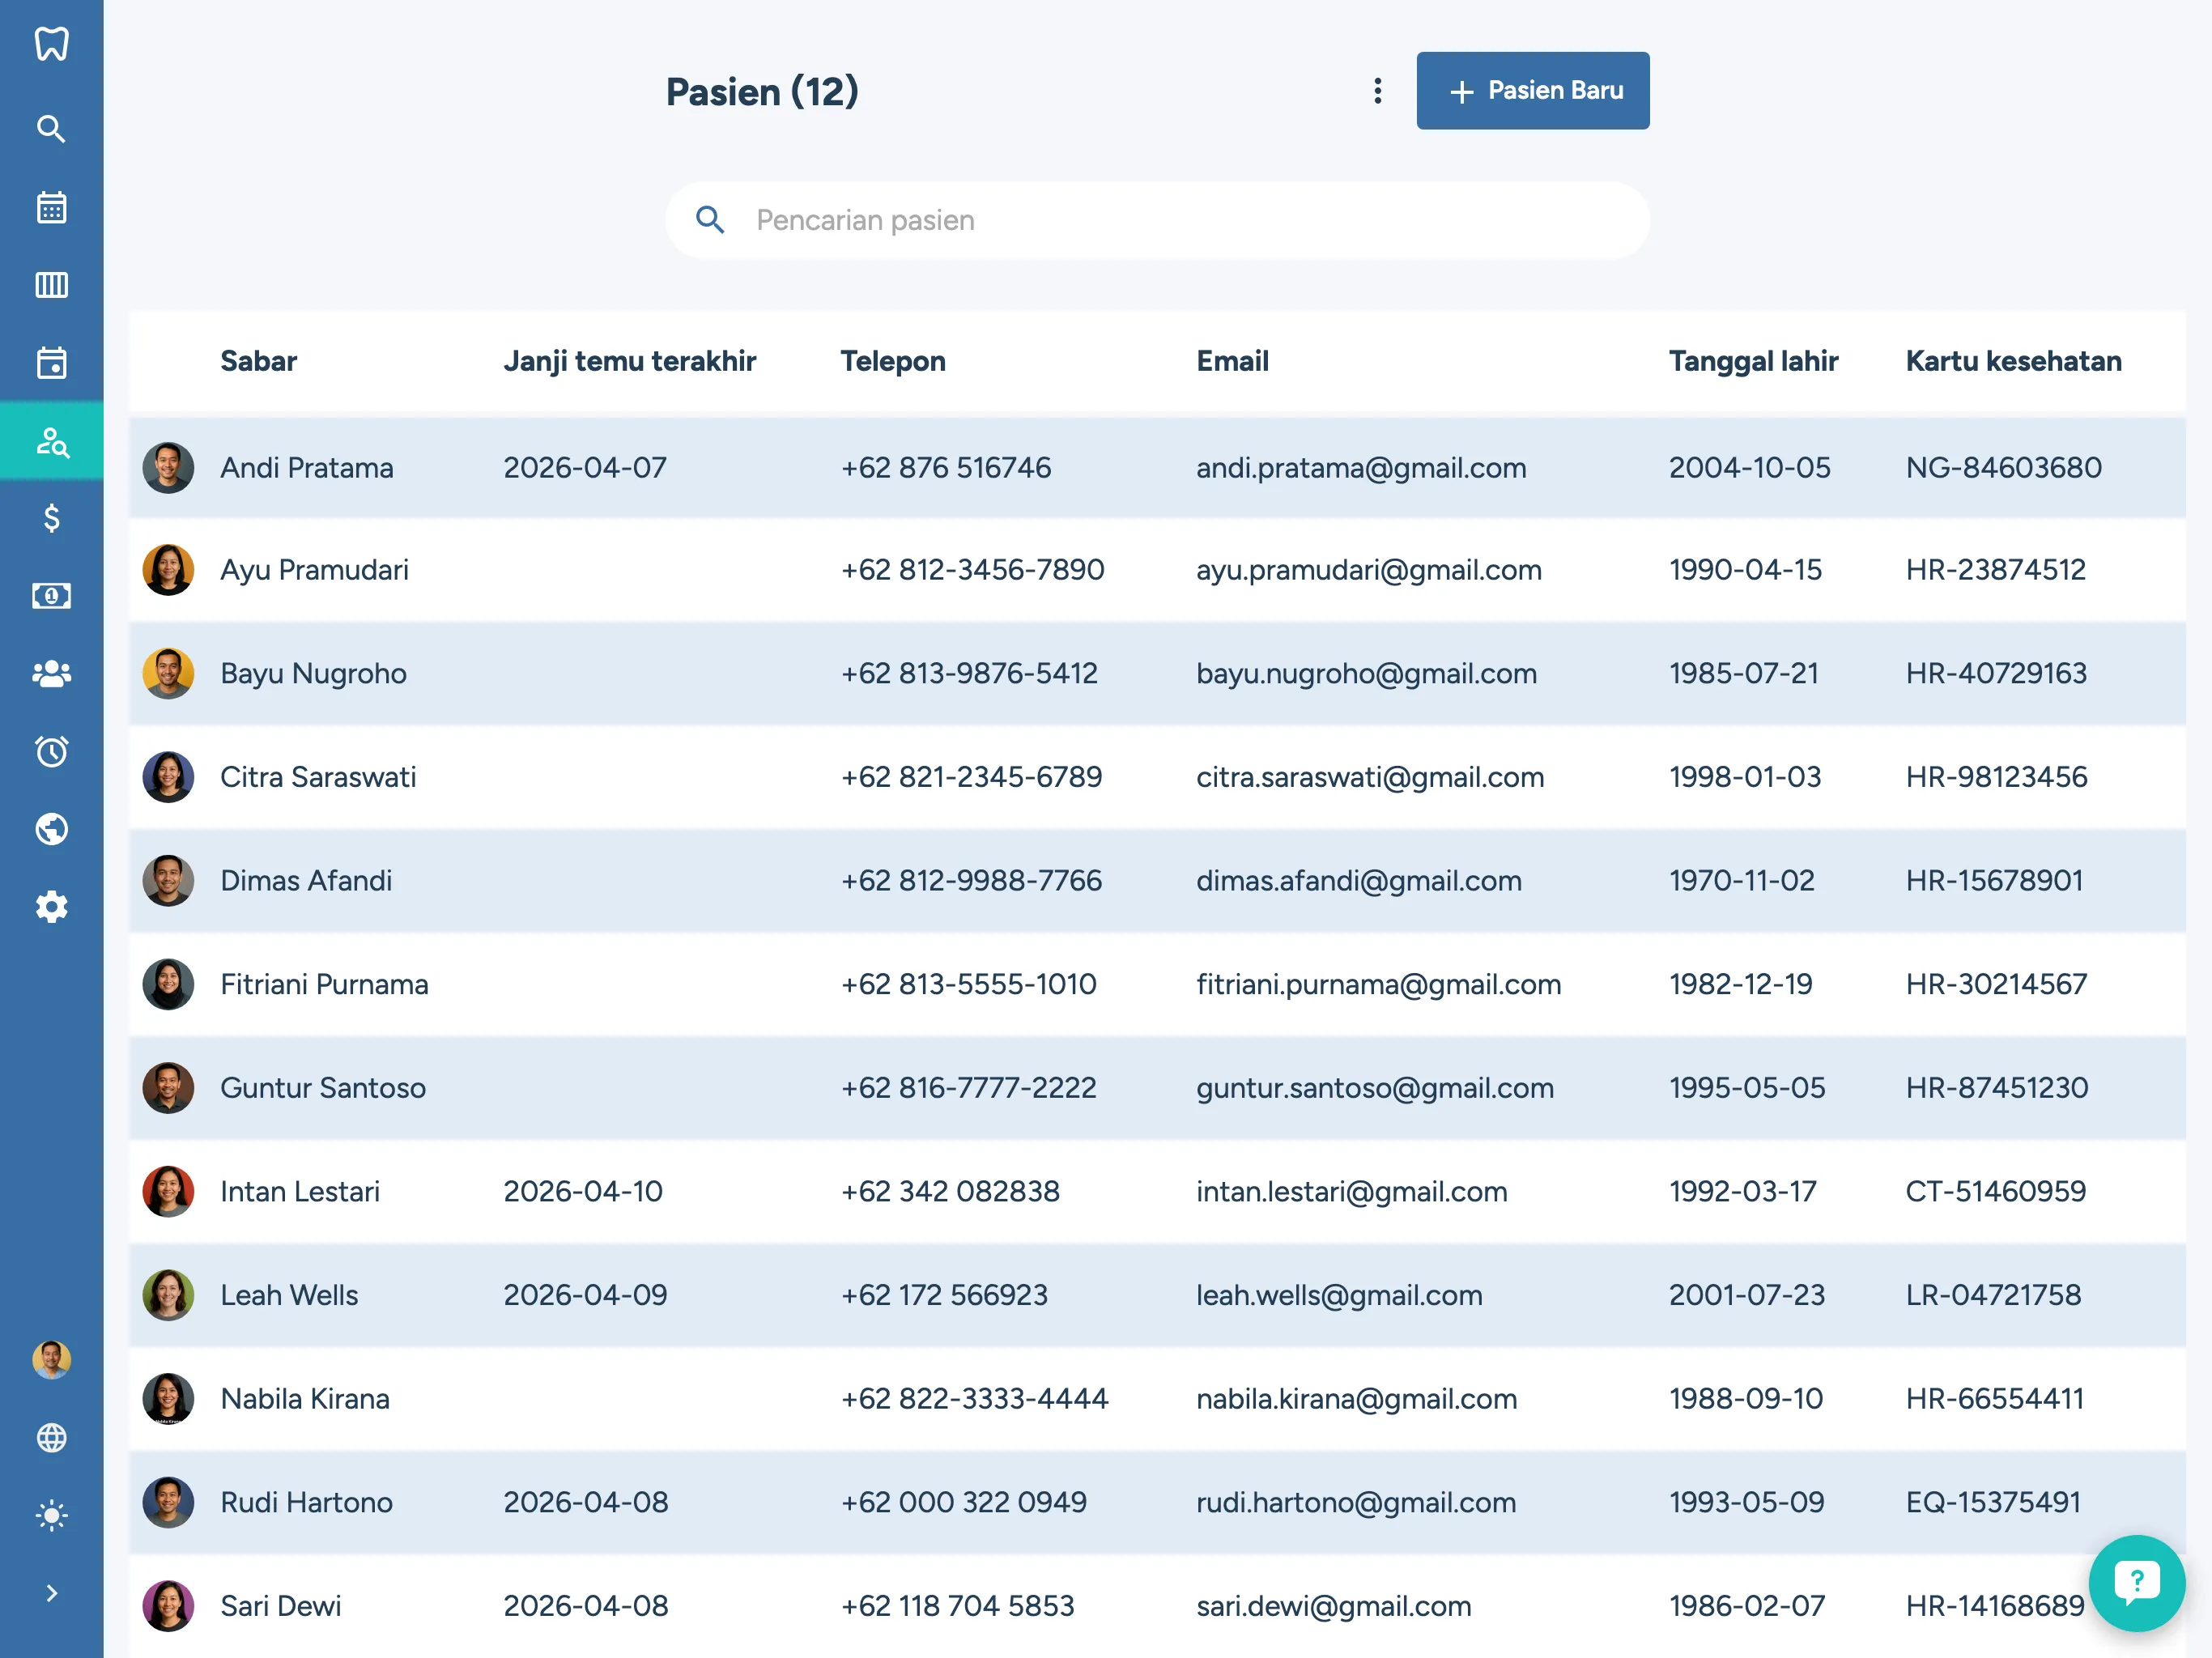The width and height of the screenshot is (2212, 1658).
Task: Open the search icon in the sidebar
Action: click(x=51, y=129)
